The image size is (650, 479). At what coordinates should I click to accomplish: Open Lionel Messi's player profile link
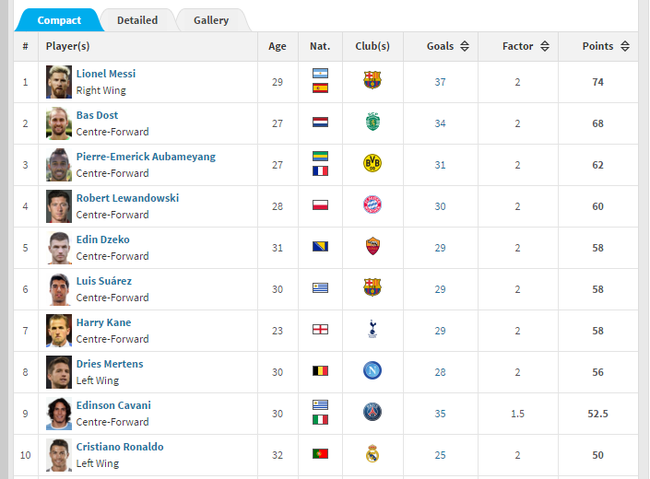click(x=106, y=74)
